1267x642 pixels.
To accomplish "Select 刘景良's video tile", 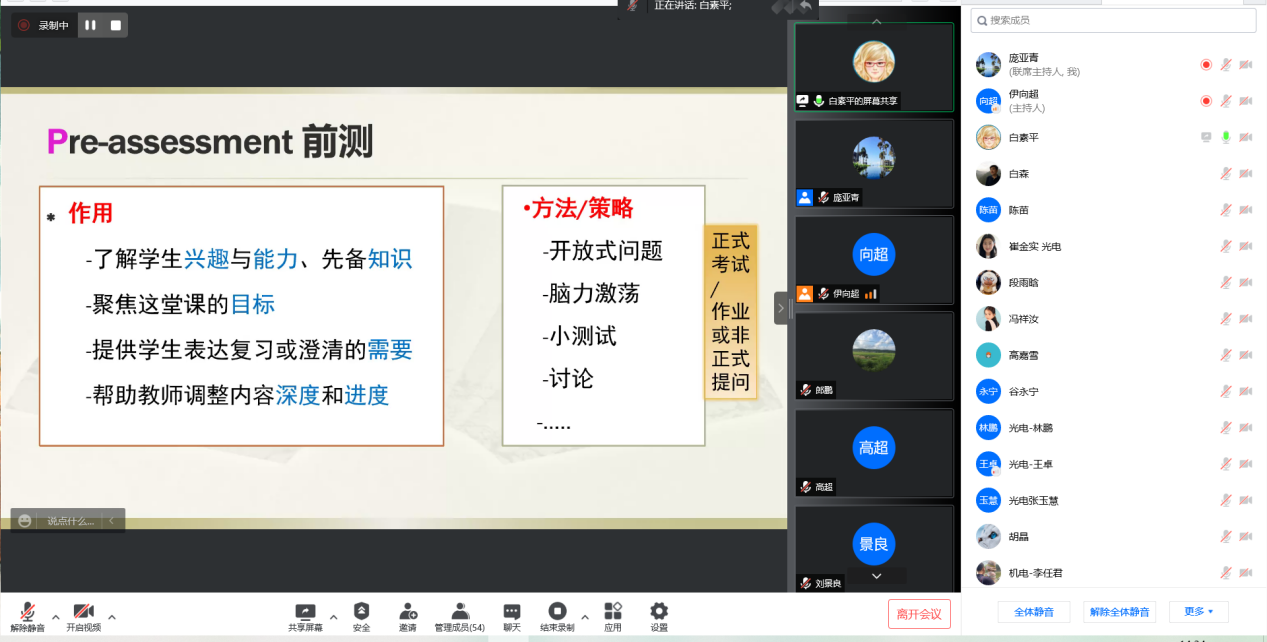I will point(874,548).
